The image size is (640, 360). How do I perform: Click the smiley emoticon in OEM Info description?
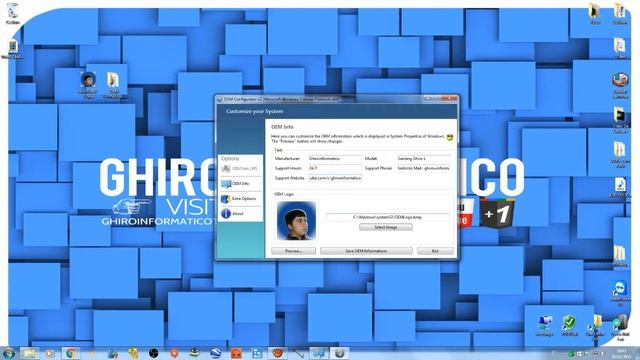point(450,138)
